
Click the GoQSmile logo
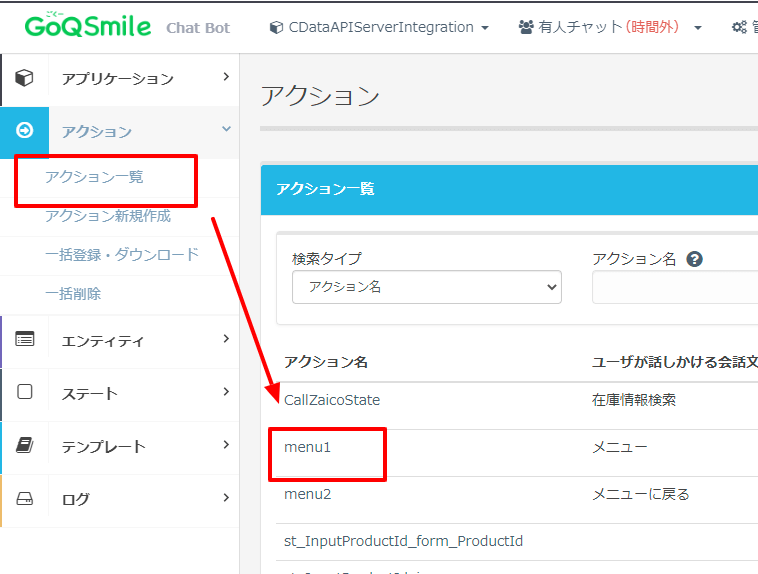tap(88, 26)
